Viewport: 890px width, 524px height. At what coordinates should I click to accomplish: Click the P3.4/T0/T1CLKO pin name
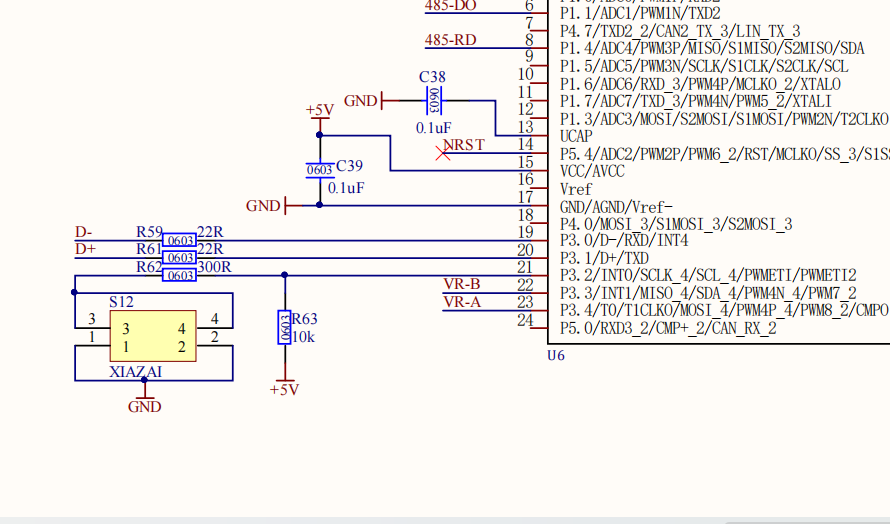[x=724, y=311]
